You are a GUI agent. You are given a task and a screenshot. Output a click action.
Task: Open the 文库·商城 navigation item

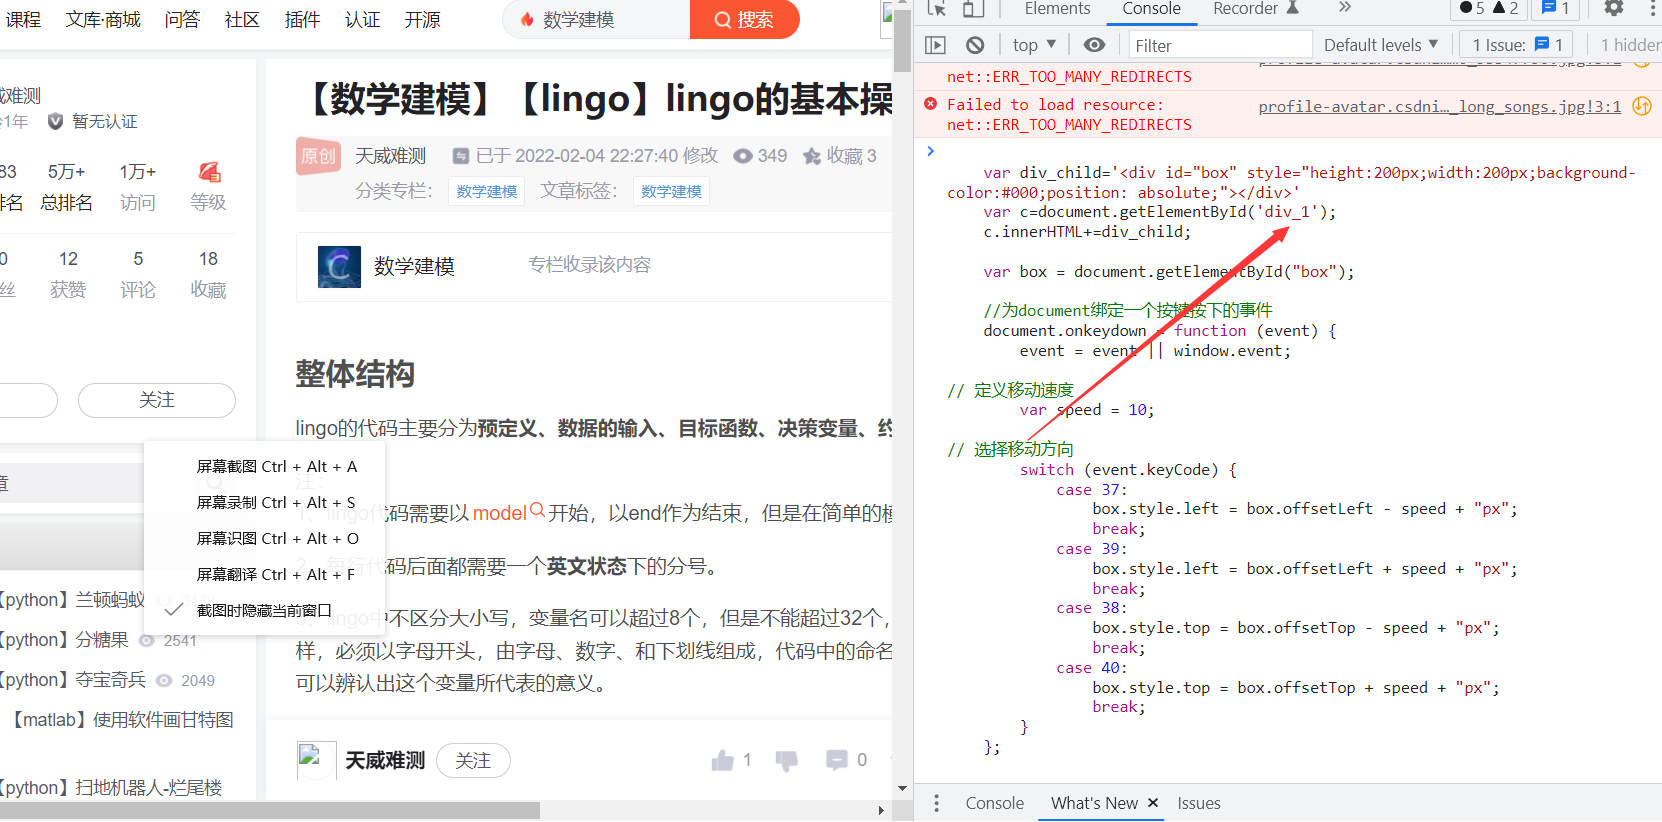[x=103, y=19]
